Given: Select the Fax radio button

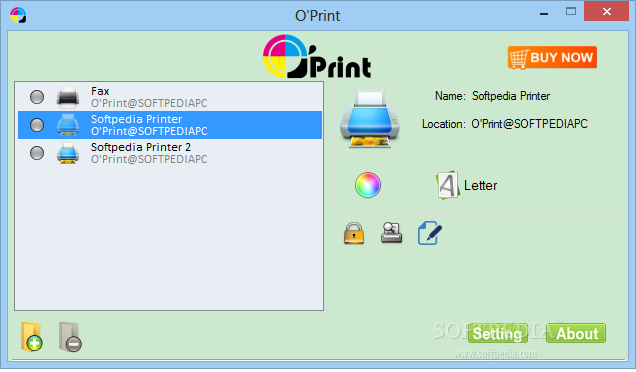Looking at the screenshot, I should [x=37, y=97].
